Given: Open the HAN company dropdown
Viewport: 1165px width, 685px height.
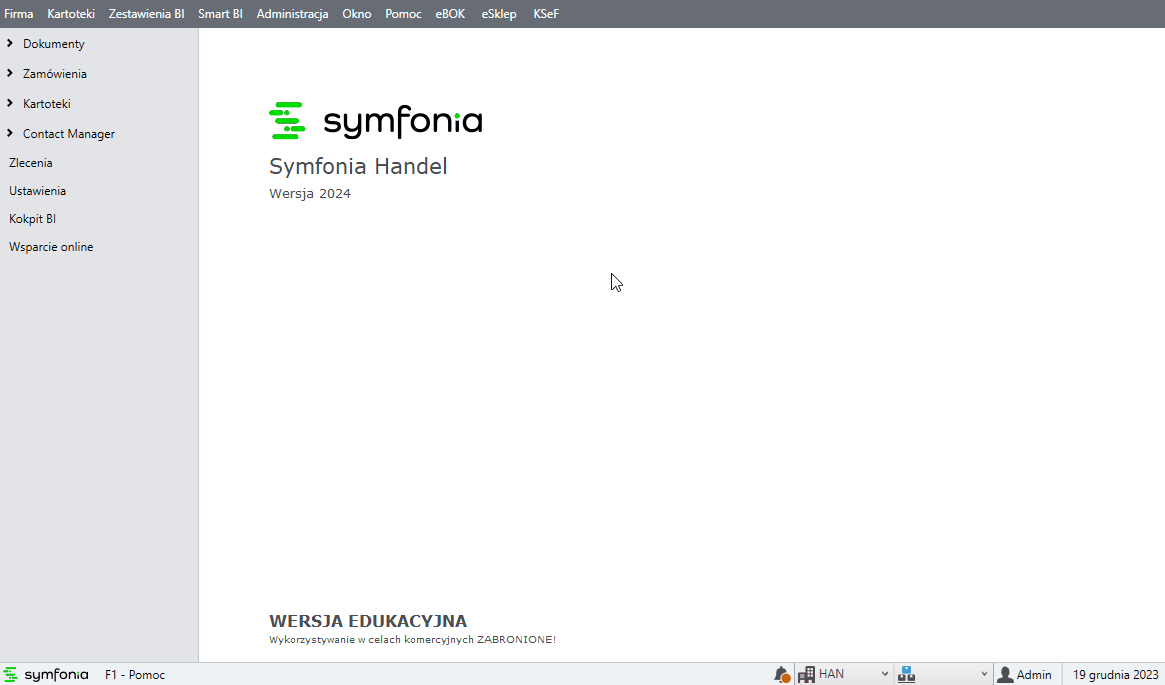Looking at the screenshot, I should point(884,675).
